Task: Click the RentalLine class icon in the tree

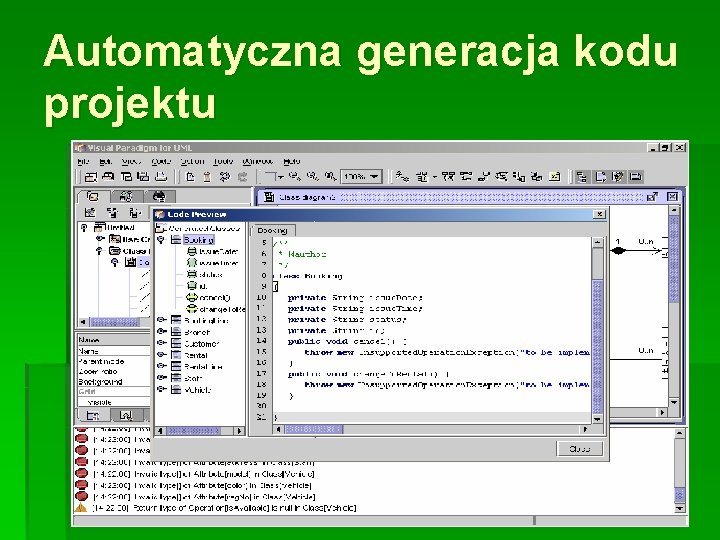Action: tap(176, 366)
